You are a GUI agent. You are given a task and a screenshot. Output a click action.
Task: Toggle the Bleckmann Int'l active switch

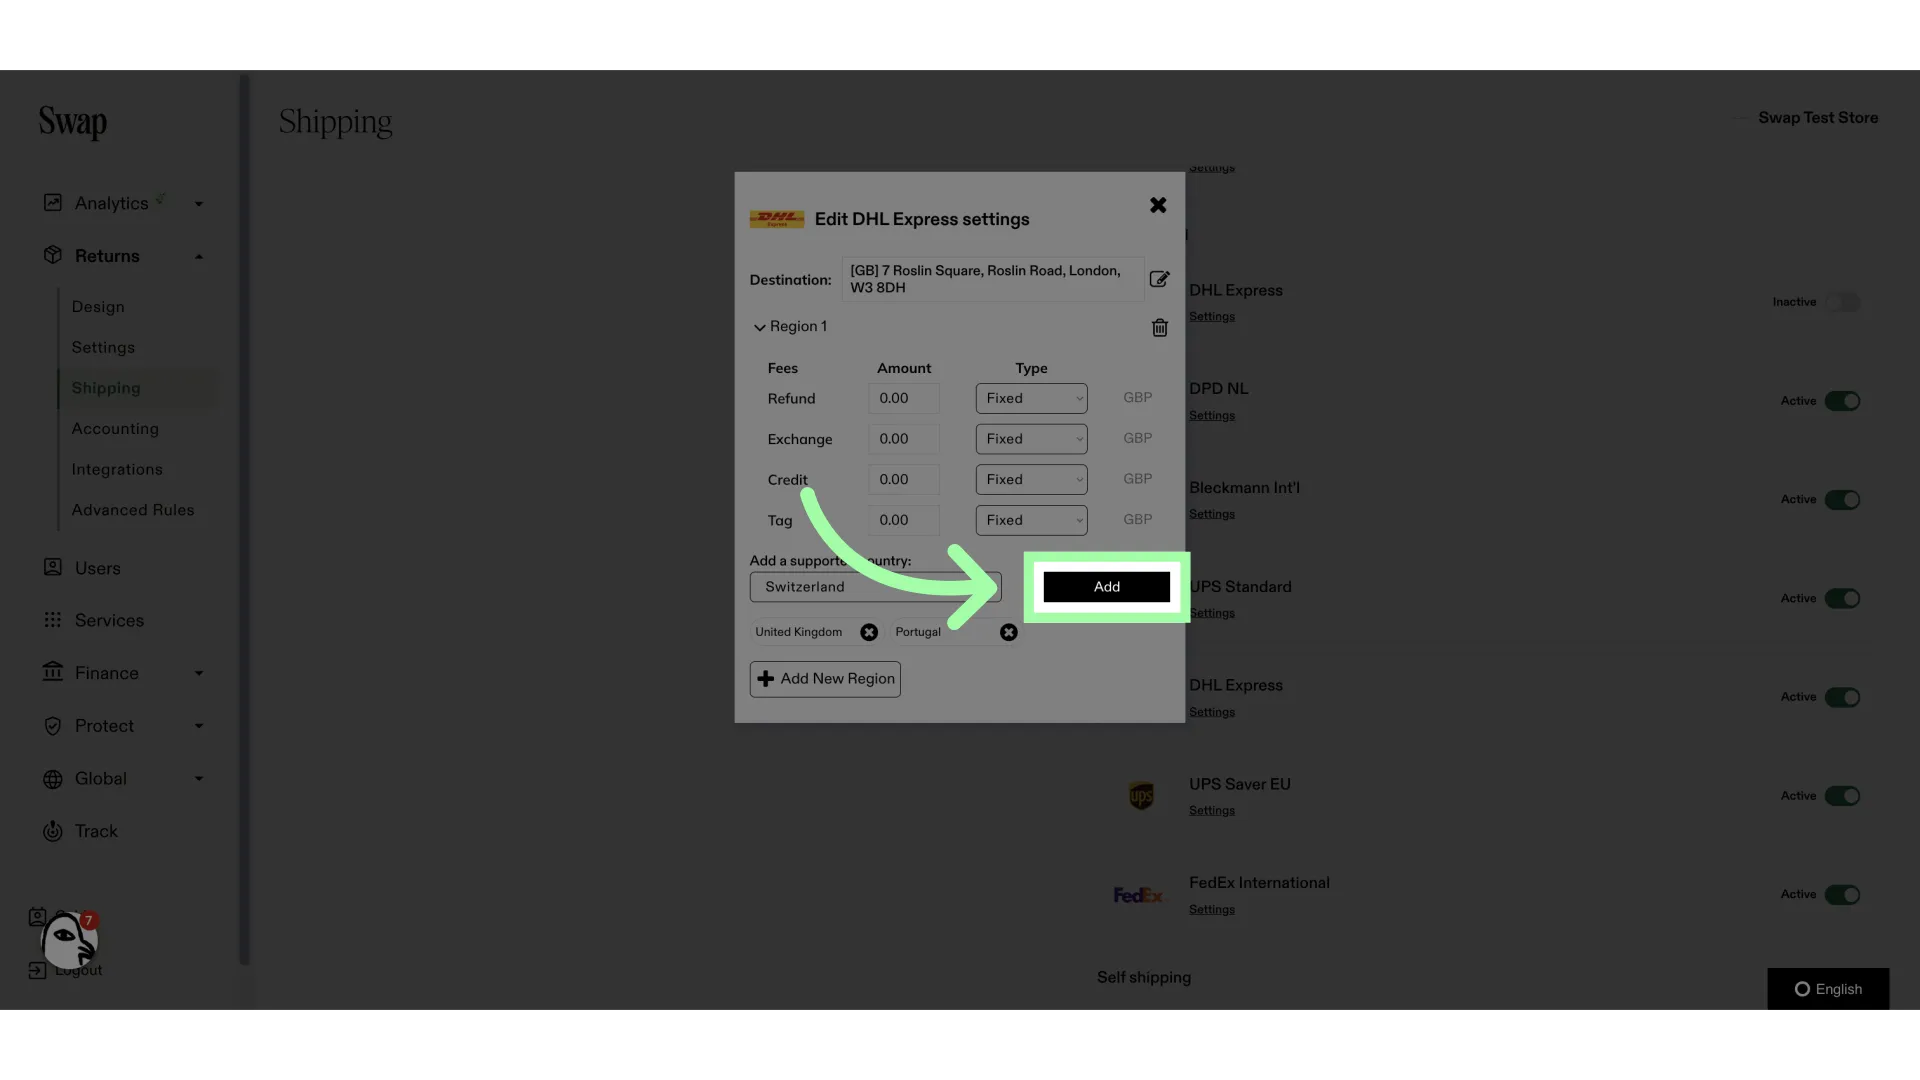(1842, 500)
